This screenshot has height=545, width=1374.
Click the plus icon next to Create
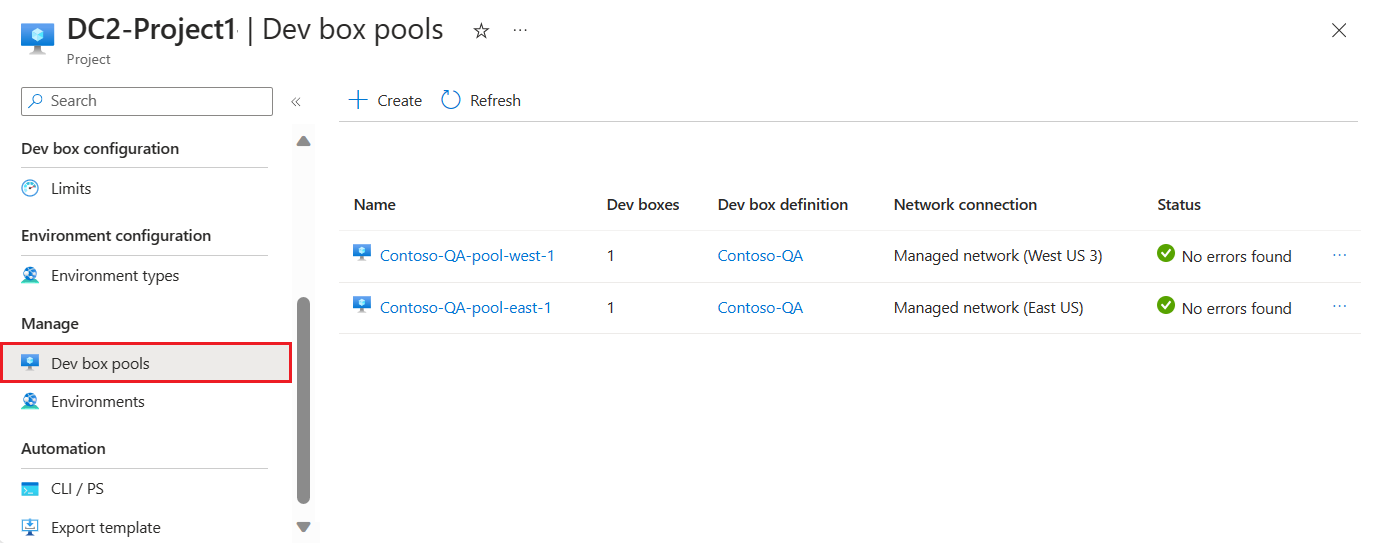point(357,100)
